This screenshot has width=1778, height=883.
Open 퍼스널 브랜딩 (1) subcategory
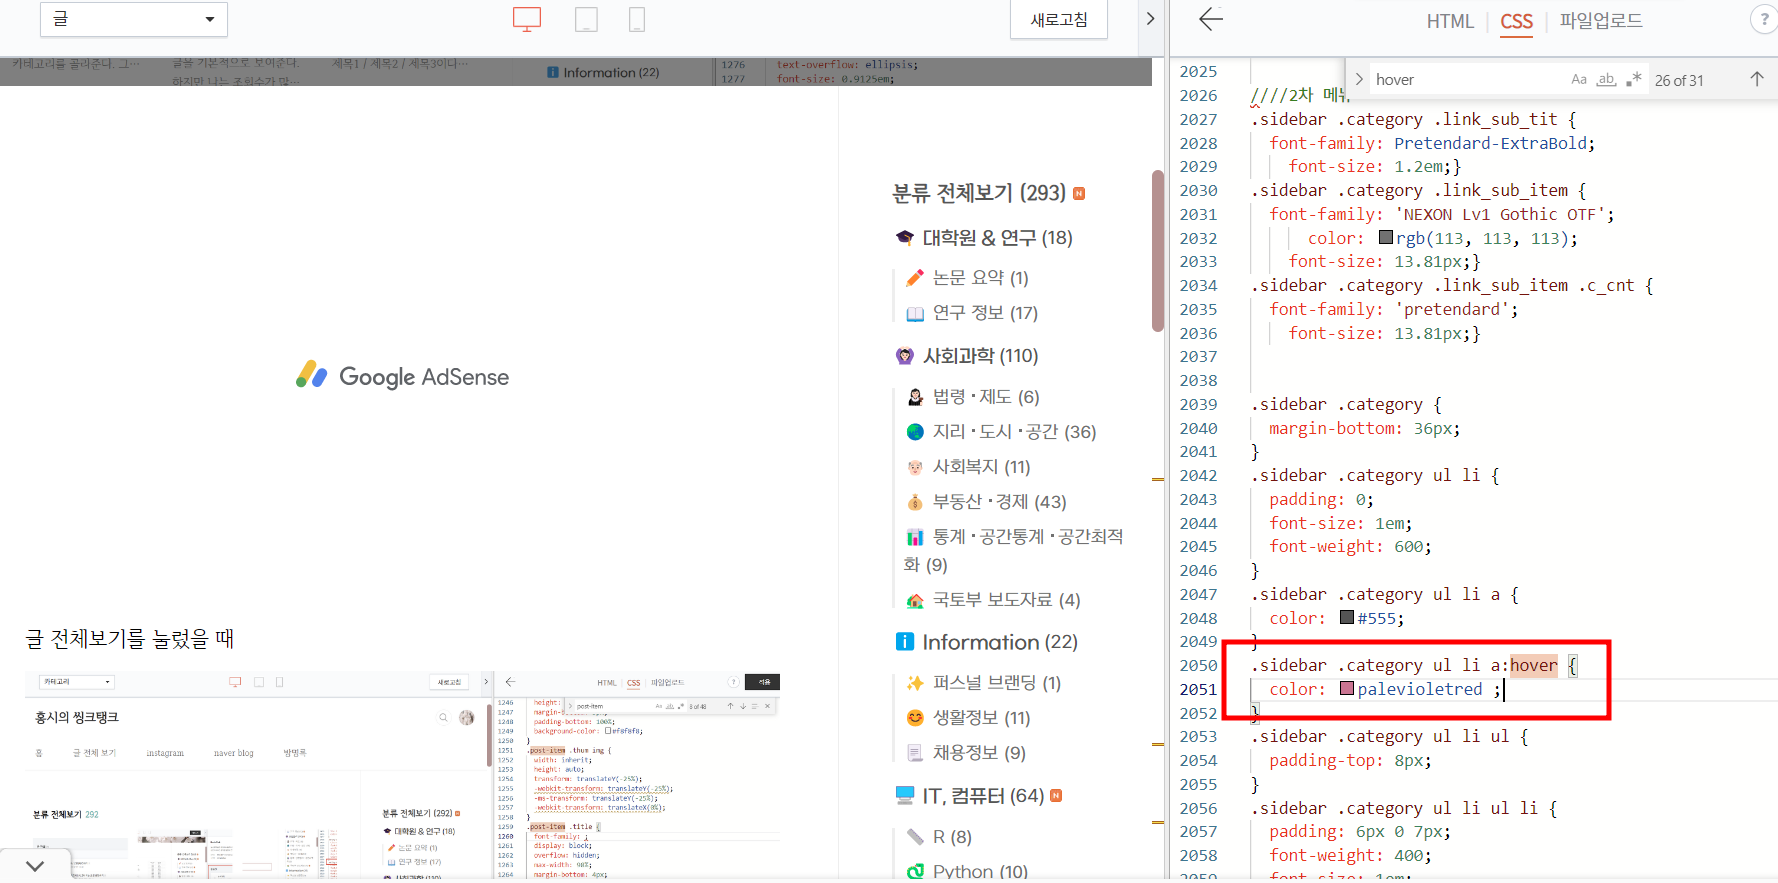coord(996,683)
